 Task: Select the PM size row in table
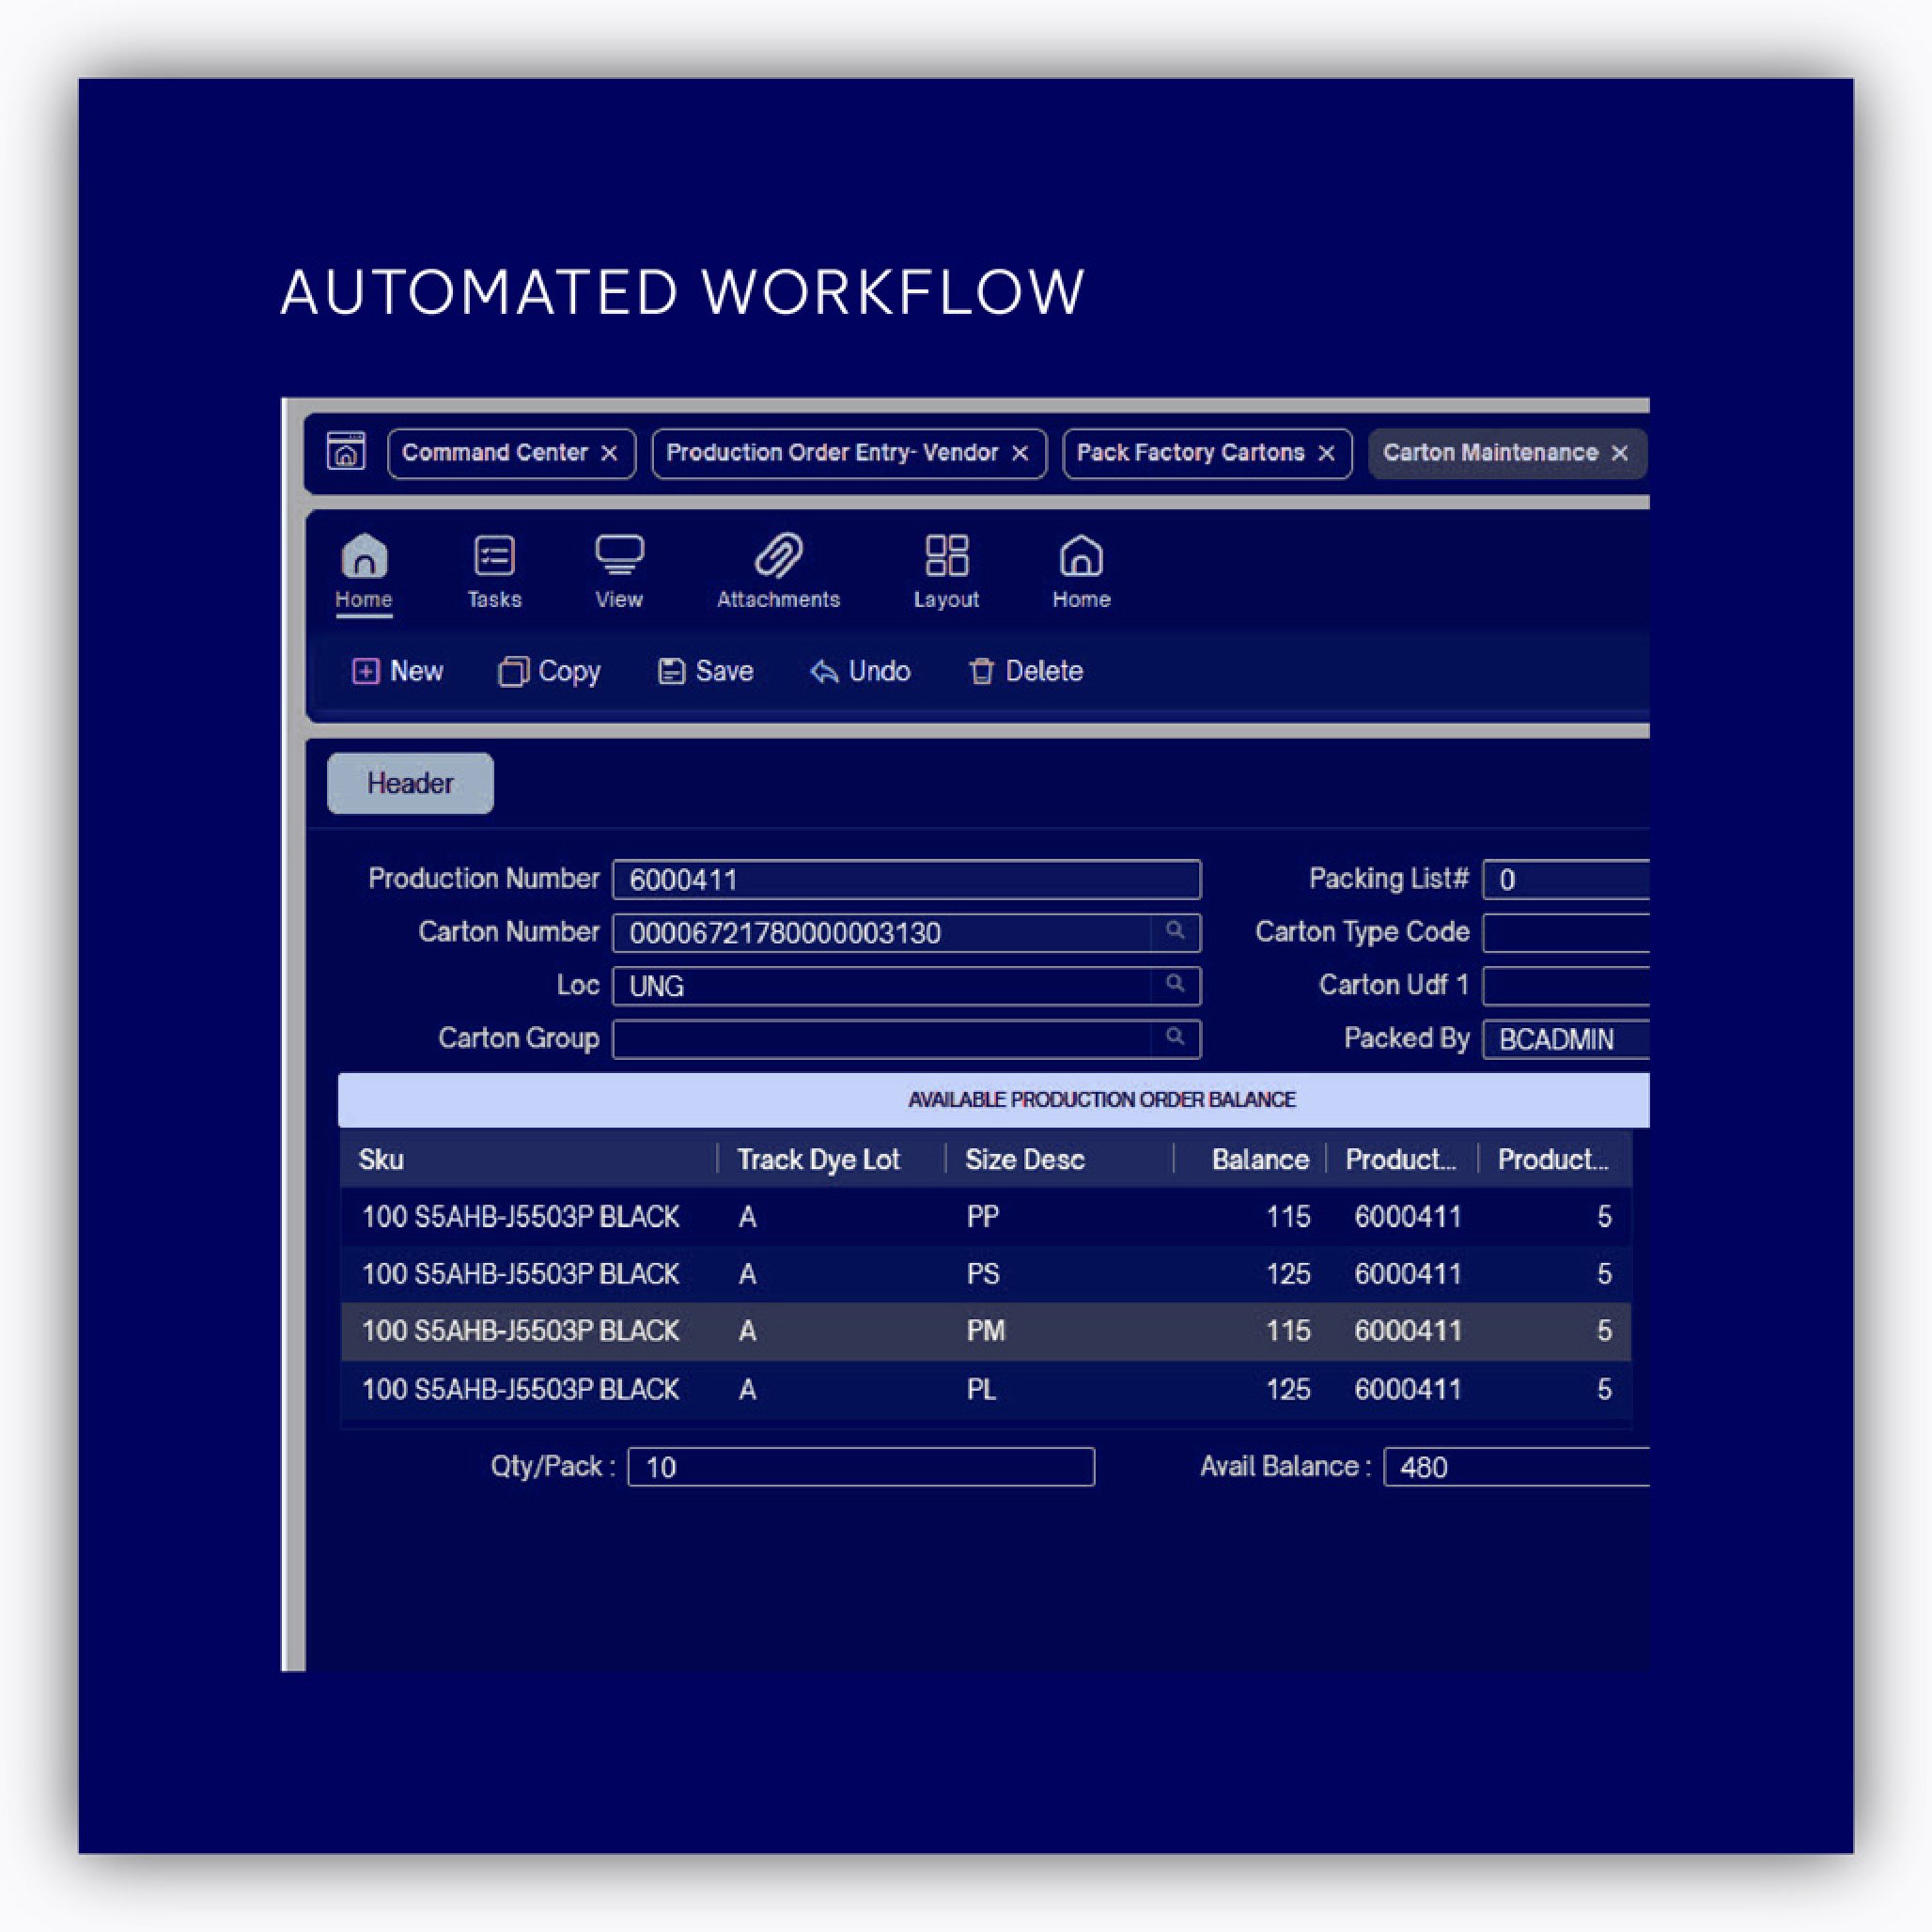(985, 1331)
